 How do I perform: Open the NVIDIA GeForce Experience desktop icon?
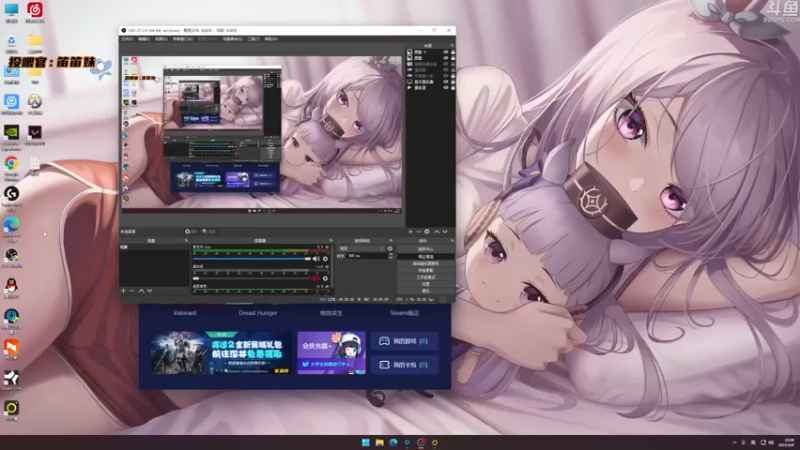11,137
